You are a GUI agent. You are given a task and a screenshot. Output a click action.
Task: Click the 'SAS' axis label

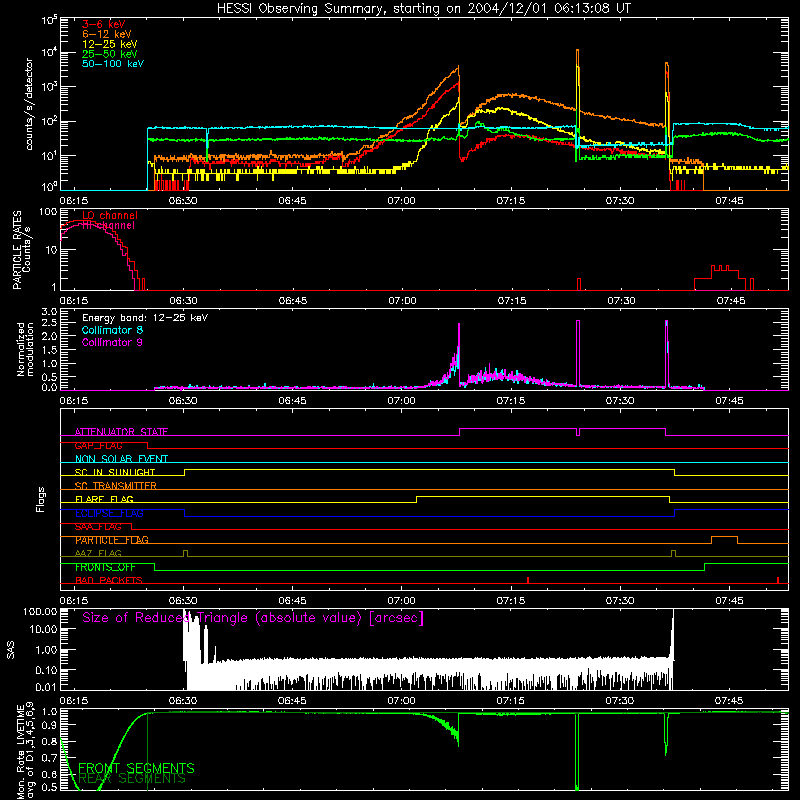coord(10,651)
